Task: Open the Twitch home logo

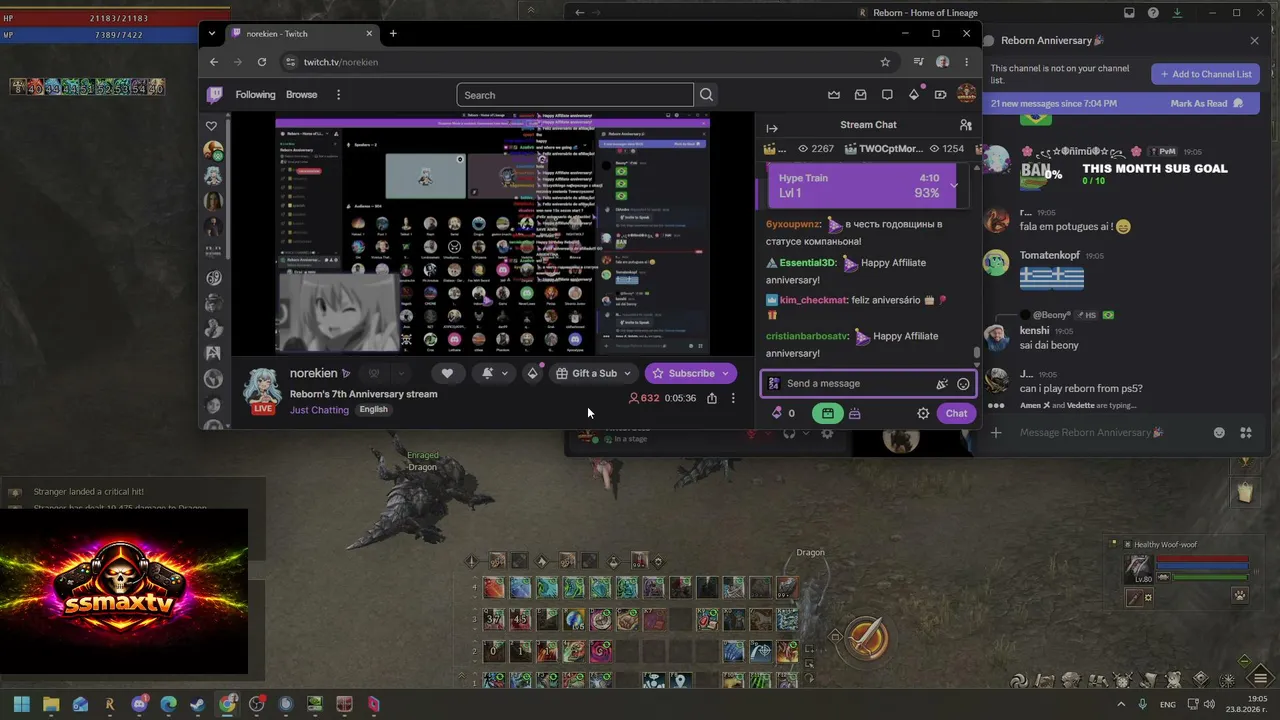Action: tap(214, 95)
